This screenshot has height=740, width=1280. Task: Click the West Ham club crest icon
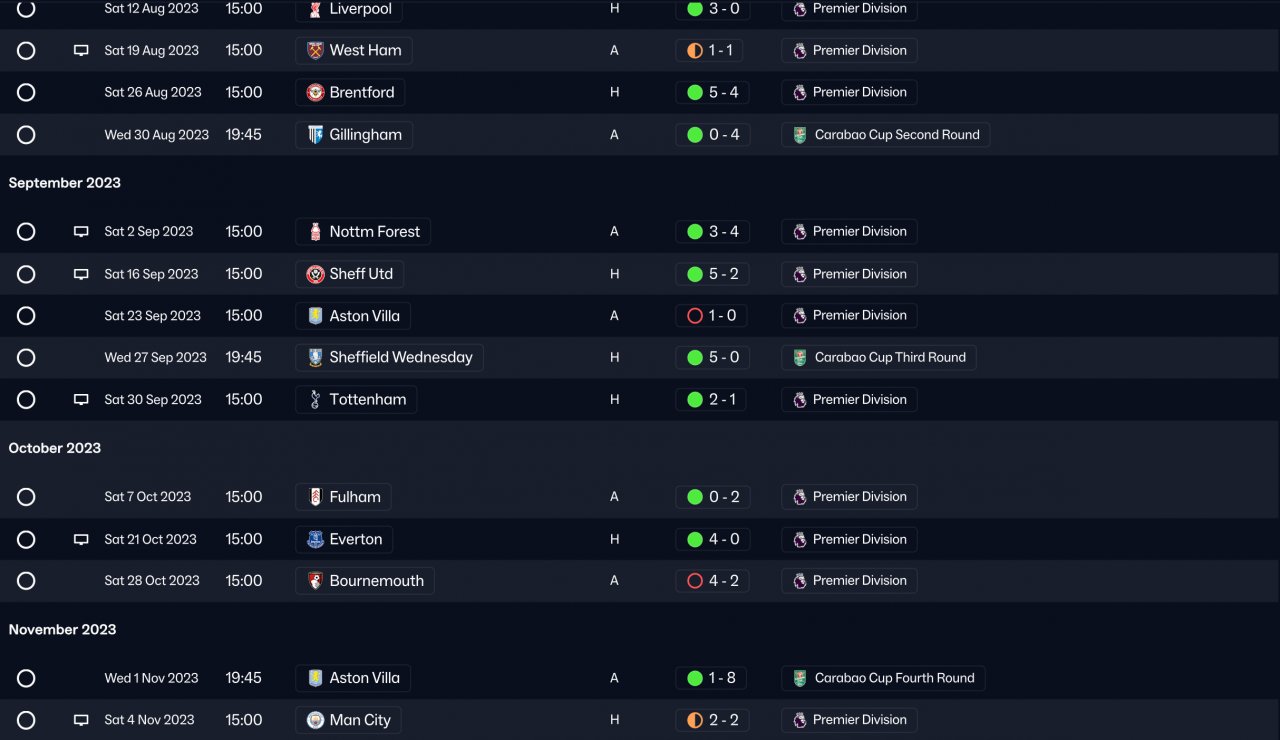point(315,51)
